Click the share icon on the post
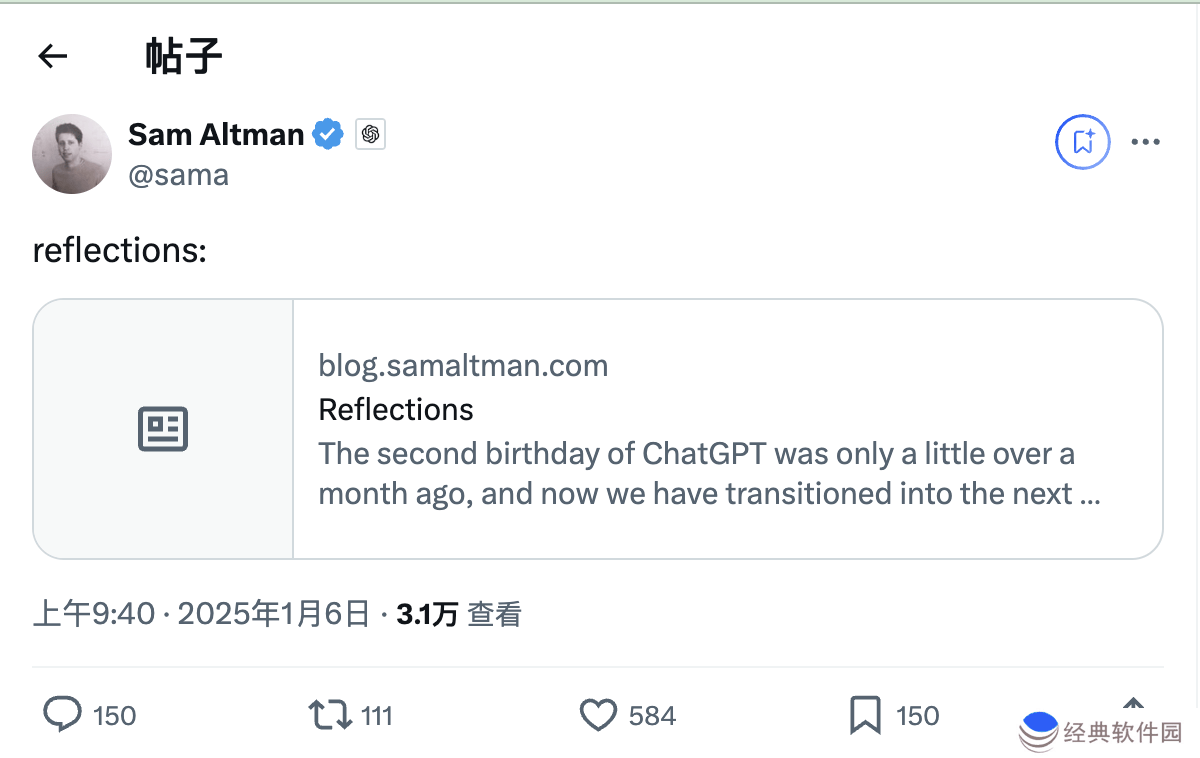The image size is (1200, 758). (x=1133, y=706)
